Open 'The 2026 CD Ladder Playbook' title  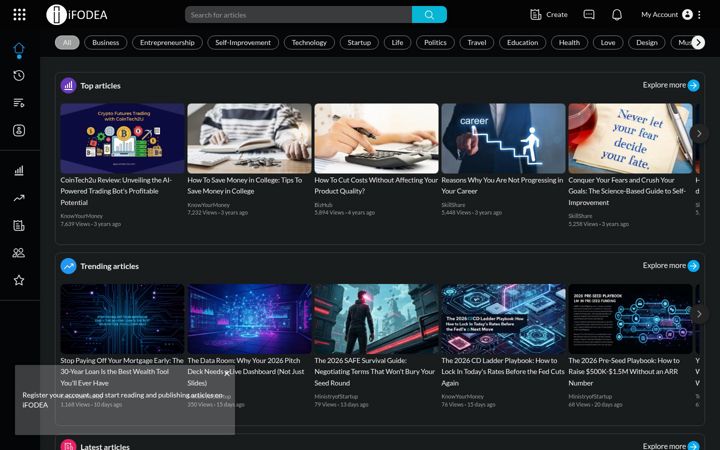click(x=503, y=371)
